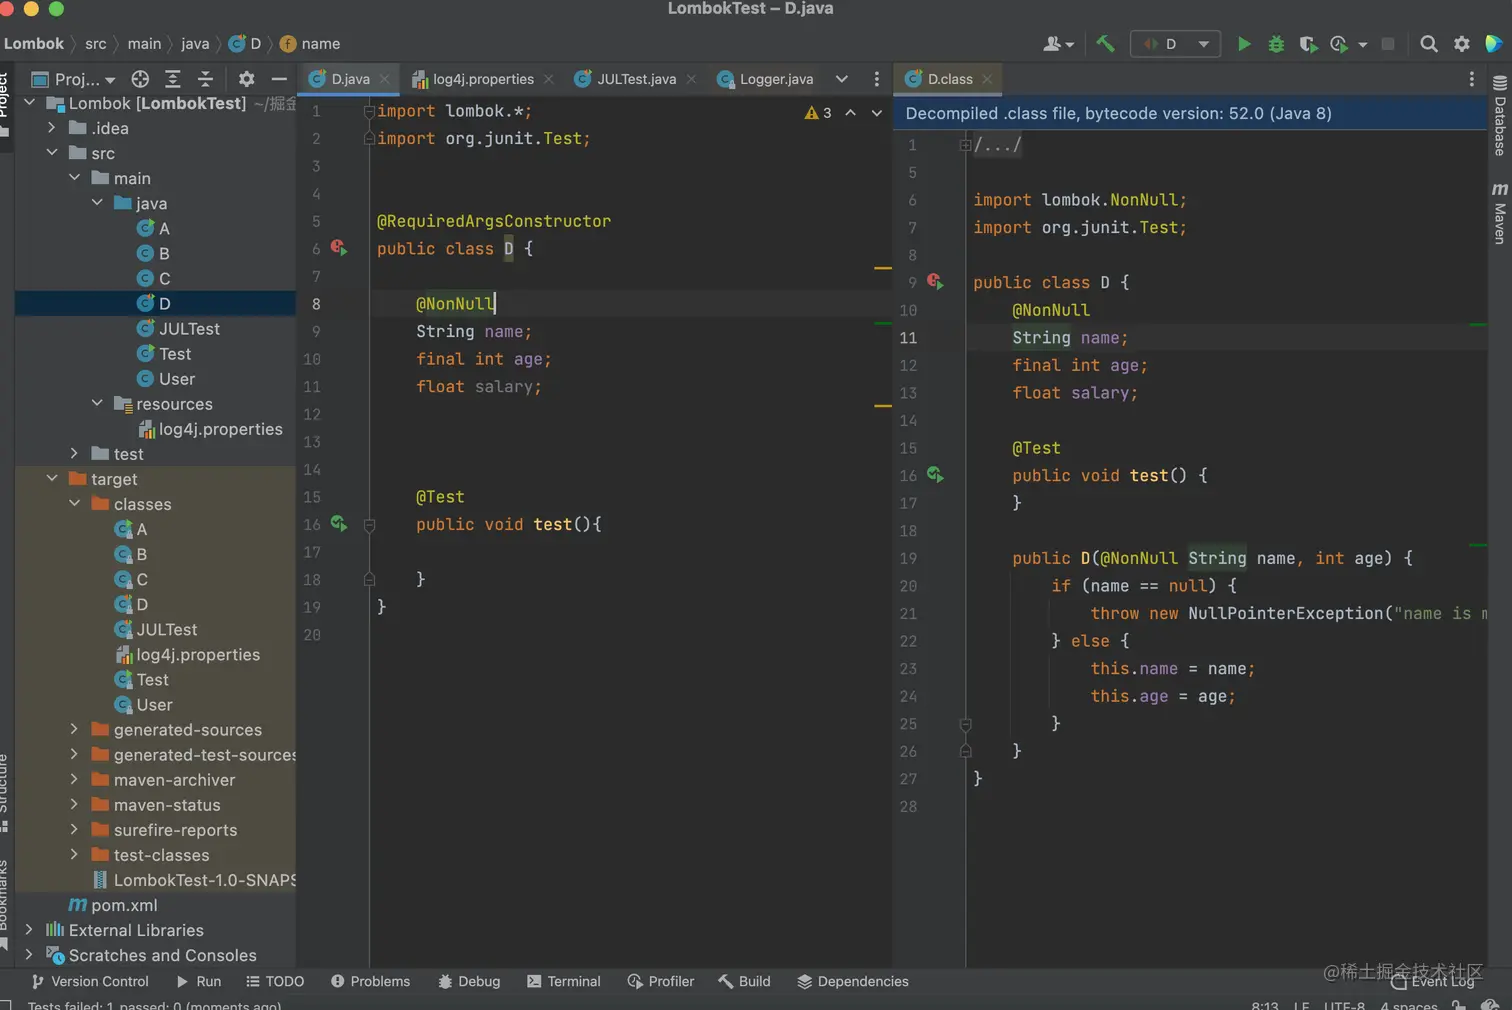Open the log4j.properties editor tab
Image resolution: width=1512 pixels, height=1010 pixels.
point(482,79)
